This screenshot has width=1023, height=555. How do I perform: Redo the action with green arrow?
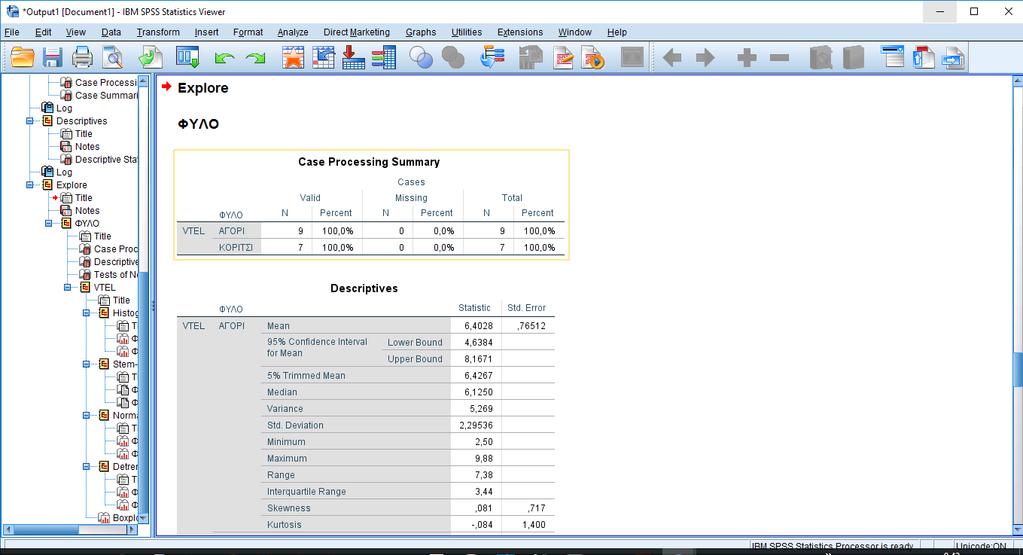point(255,58)
